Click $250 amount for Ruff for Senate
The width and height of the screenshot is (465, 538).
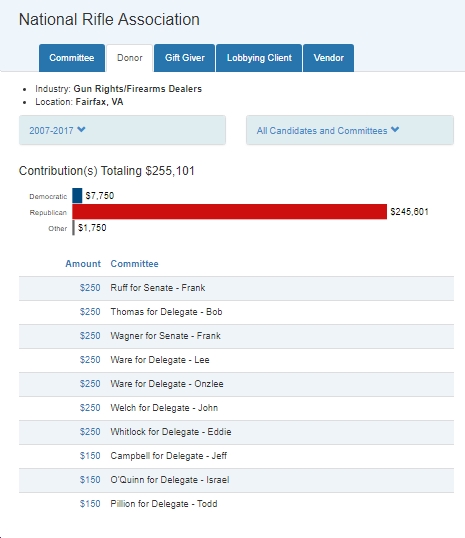tap(90, 288)
